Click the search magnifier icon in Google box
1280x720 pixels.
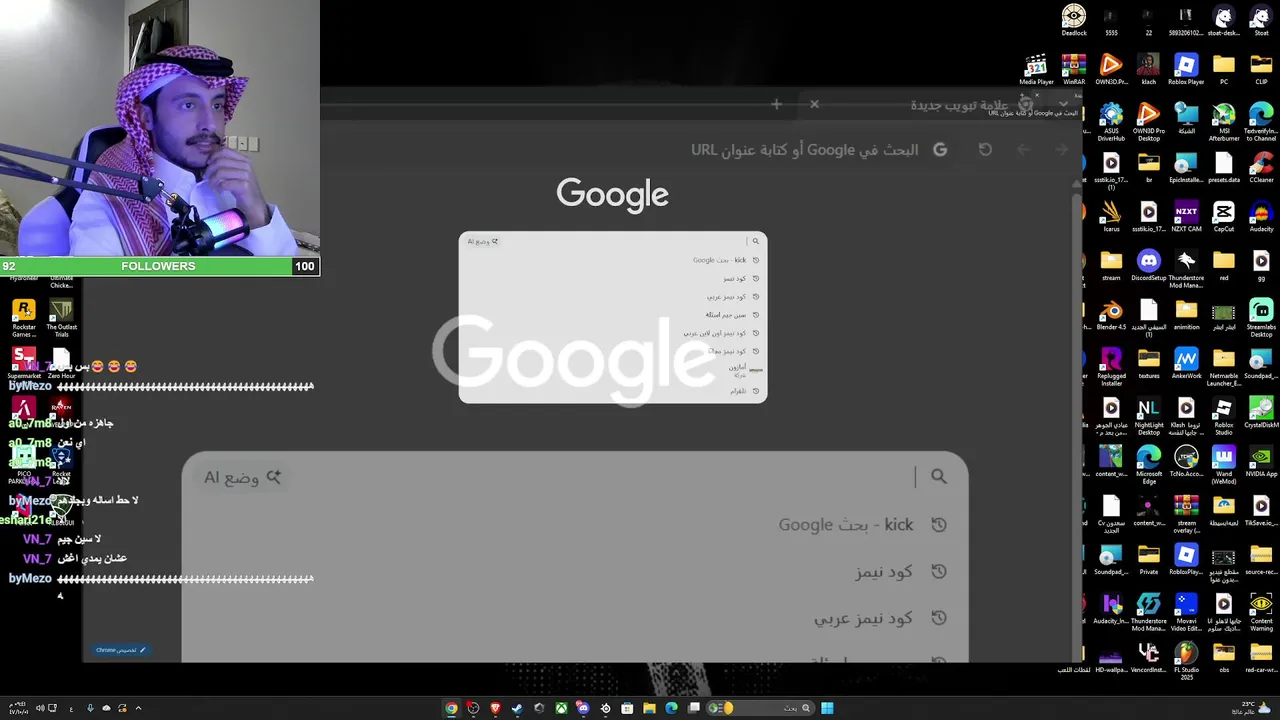click(x=938, y=477)
